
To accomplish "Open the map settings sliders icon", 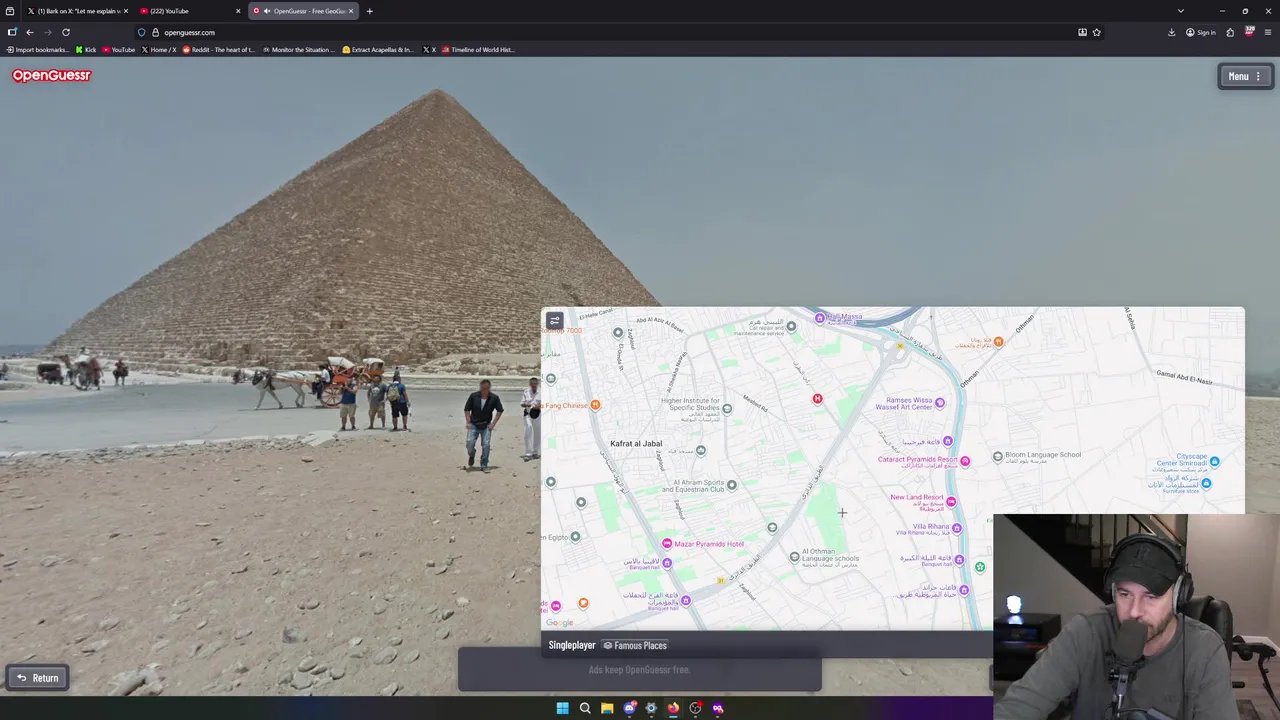I will coord(555,321).
